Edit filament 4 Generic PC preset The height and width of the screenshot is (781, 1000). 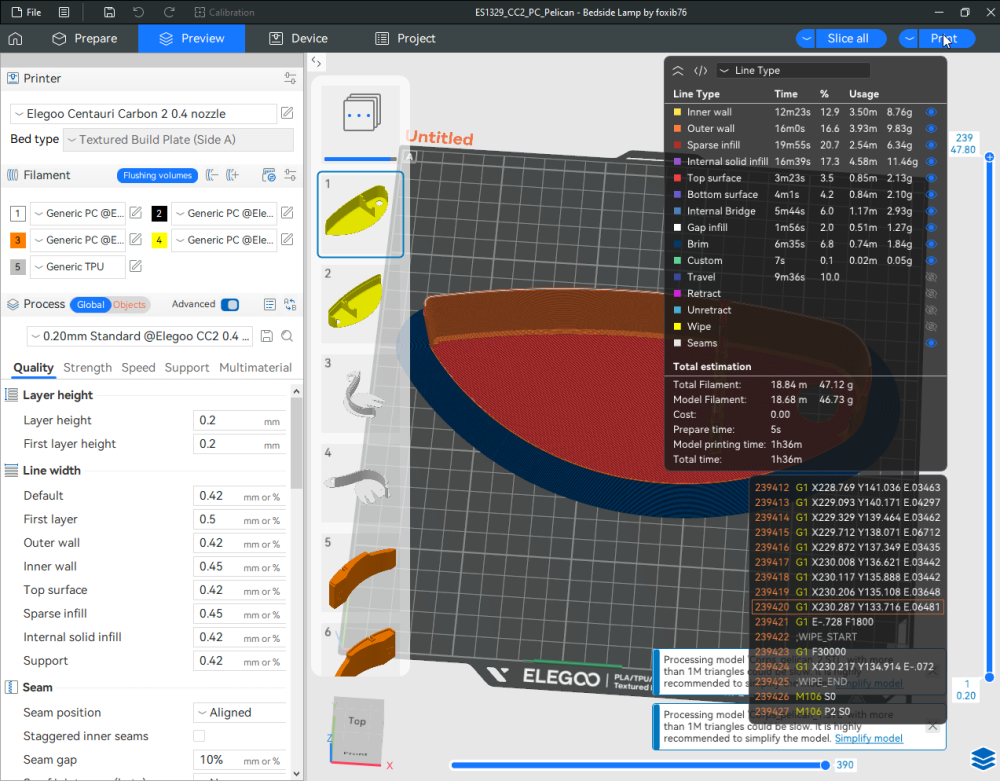tap(287, 240)
